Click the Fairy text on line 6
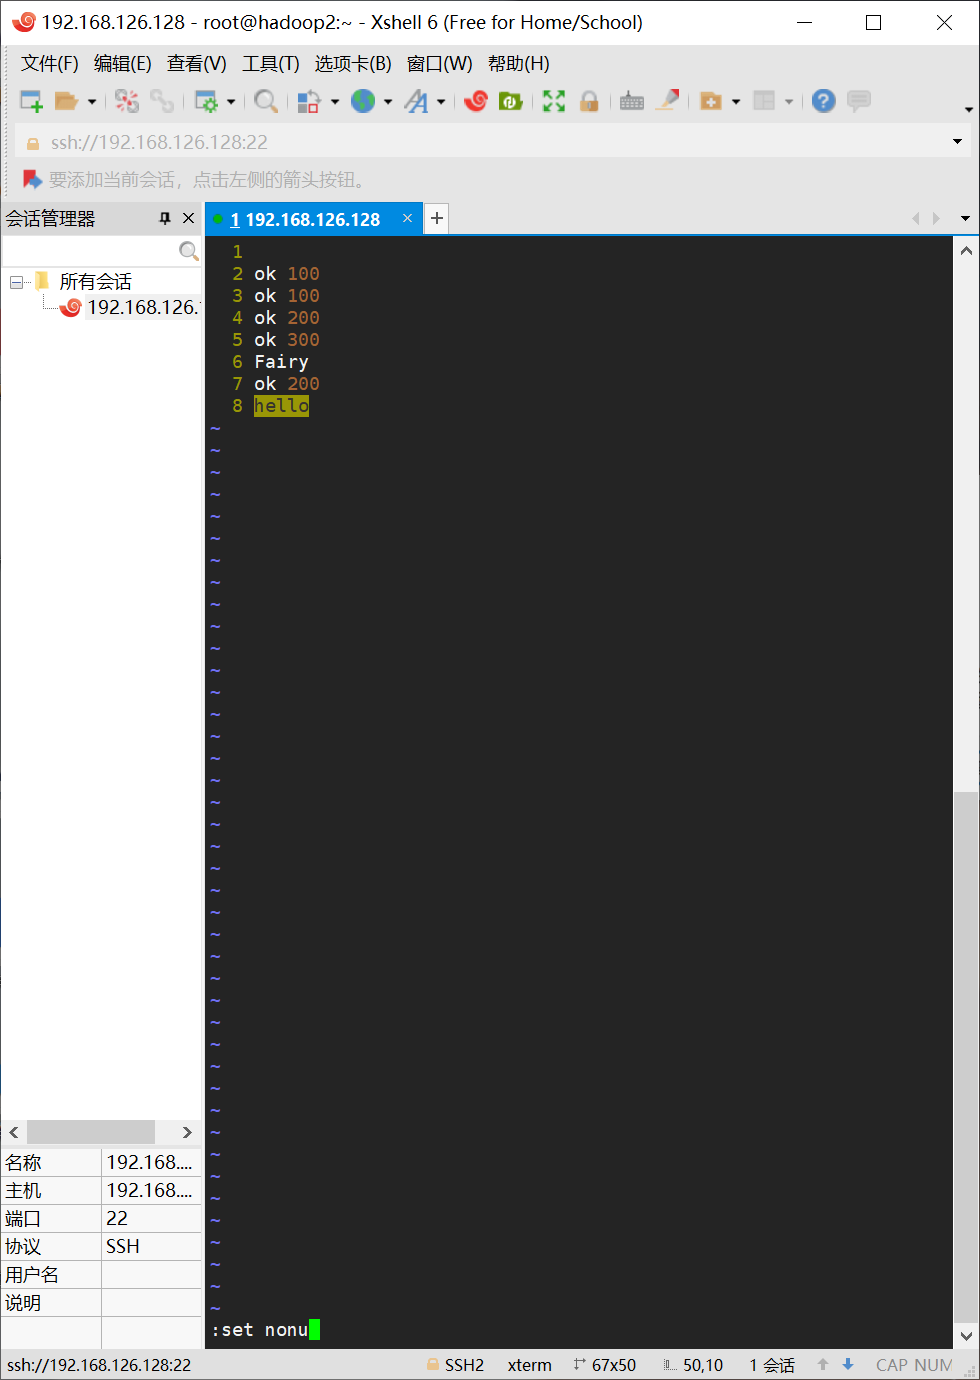The height and width of the screenshot is (1380, 980). click(281, 362)
